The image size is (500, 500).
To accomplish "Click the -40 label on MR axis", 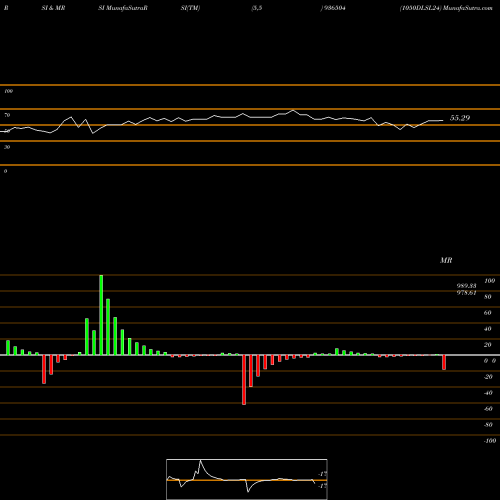I will click(488, 393).
